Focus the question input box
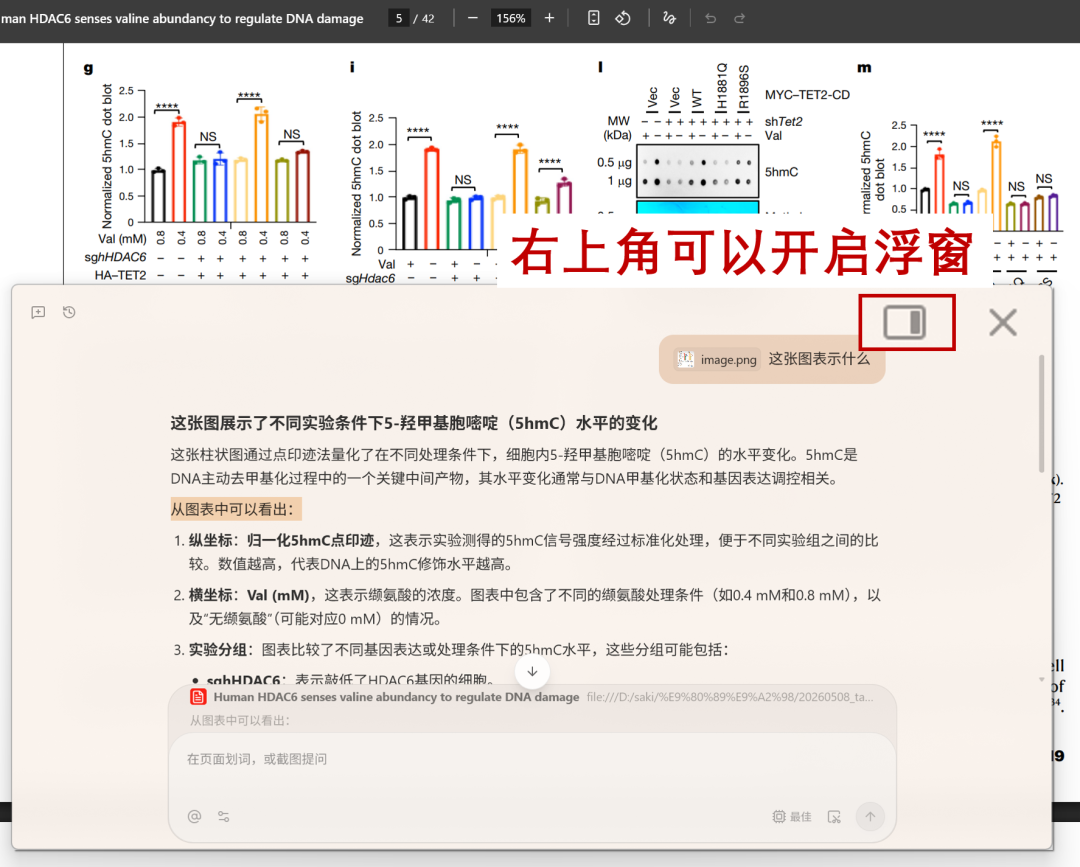The height and width of the screenshot is (867, 1080). (x=532, y=759)
